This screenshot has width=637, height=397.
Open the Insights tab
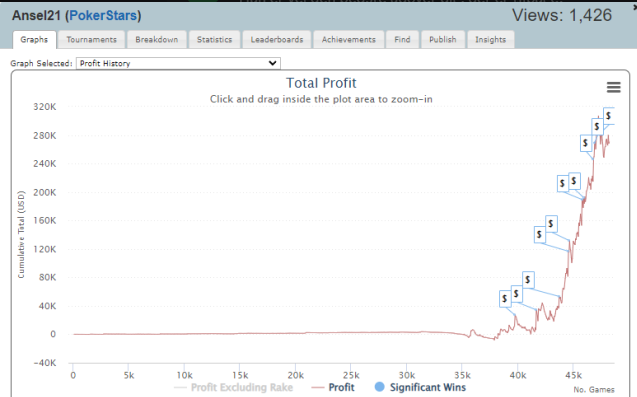coord(490,40)
